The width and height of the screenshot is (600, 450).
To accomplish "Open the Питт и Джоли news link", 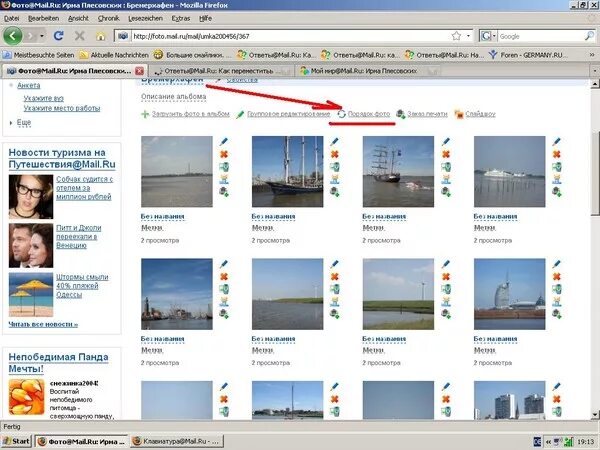I will pyautogui.click(x=78, y=236).
